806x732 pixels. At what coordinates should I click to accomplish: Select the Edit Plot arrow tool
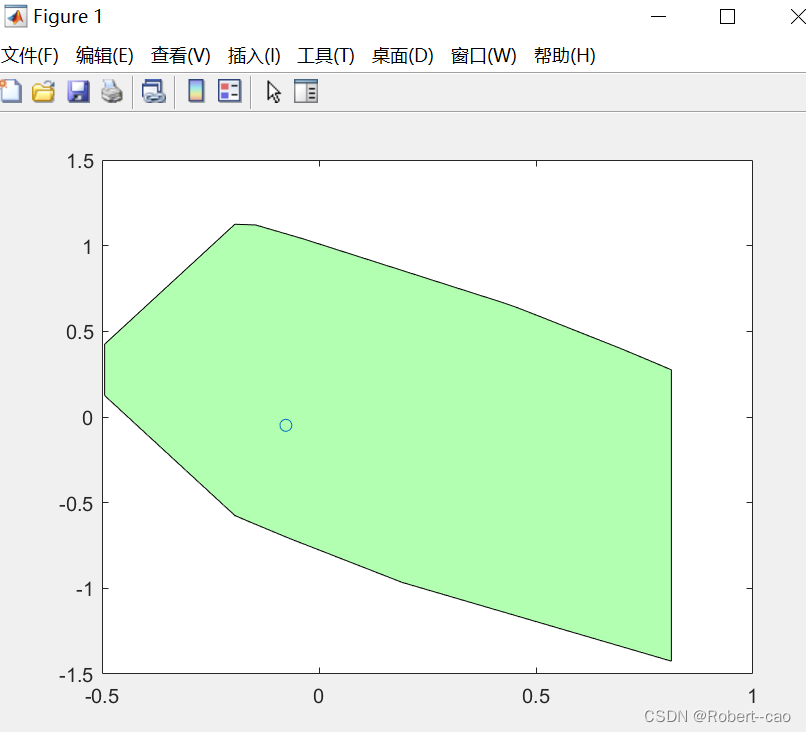tap(274, 92)
